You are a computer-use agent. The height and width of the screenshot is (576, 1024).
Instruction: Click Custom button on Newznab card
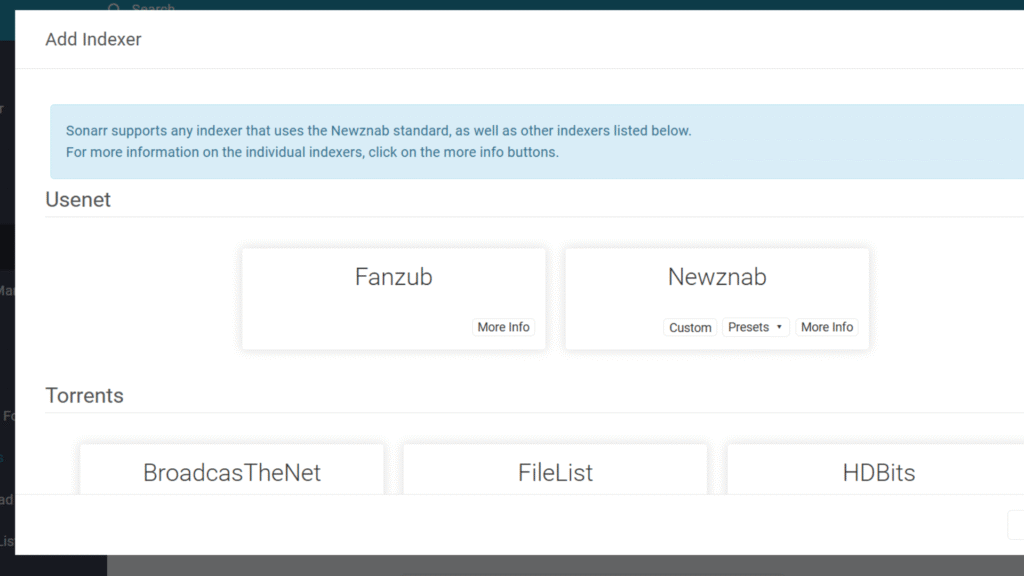690,327
